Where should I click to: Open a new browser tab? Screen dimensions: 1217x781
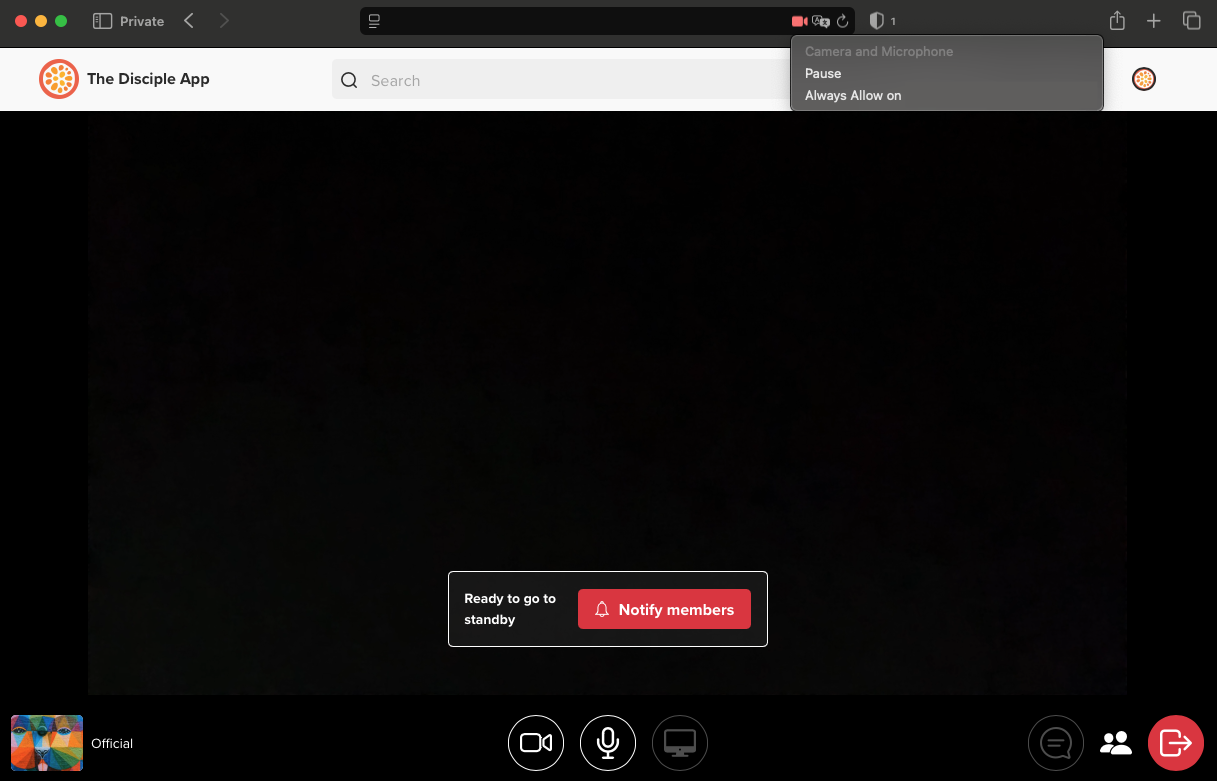coord(1154,20)
